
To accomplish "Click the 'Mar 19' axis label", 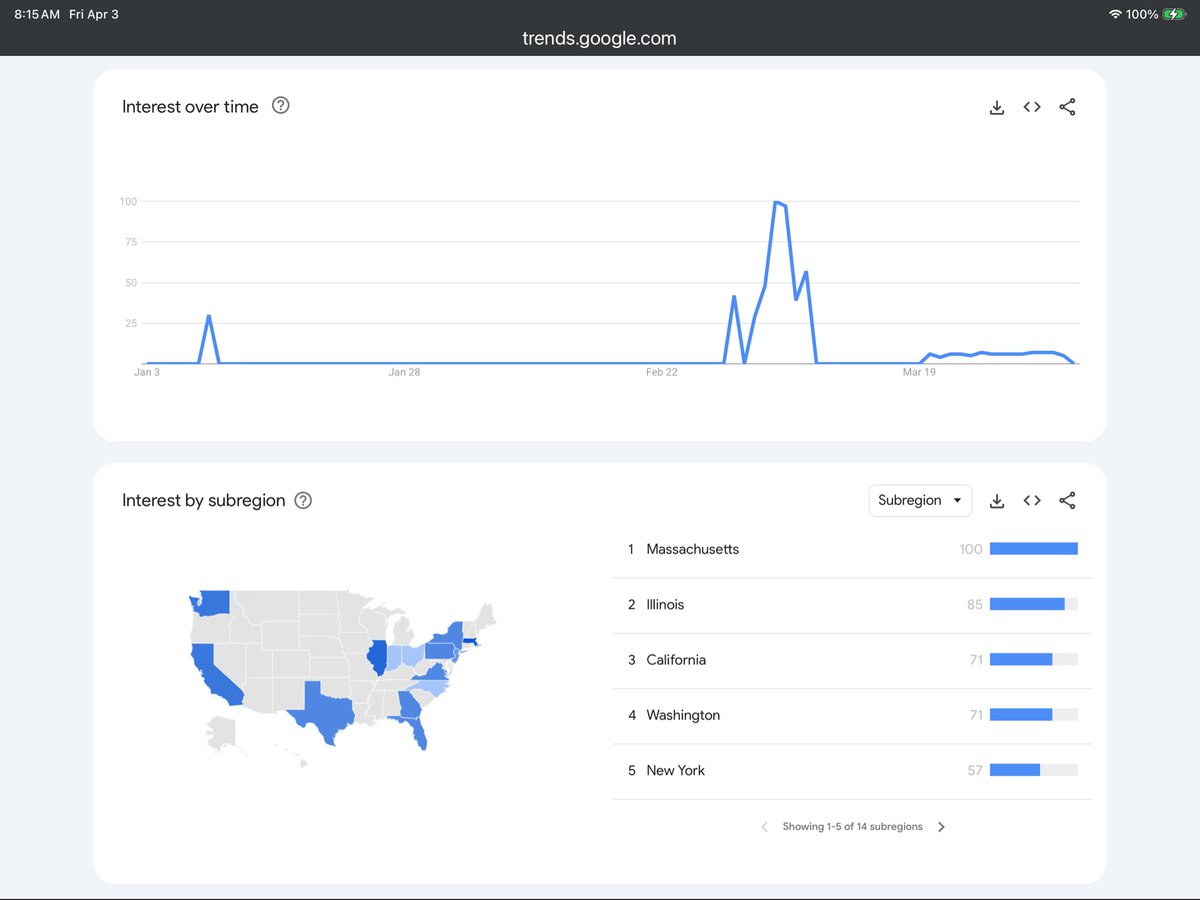I will [919, 372].
